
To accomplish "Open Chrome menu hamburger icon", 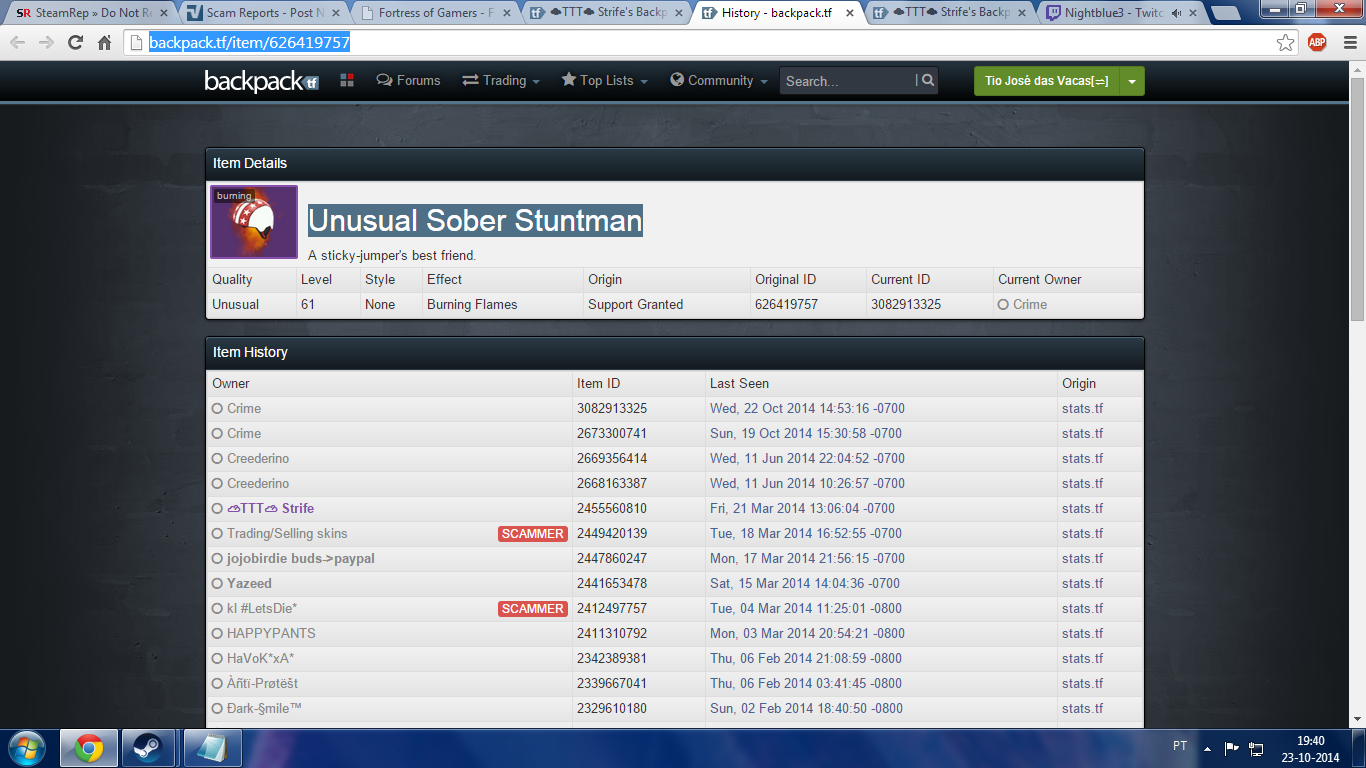I will coord(1345,43).
